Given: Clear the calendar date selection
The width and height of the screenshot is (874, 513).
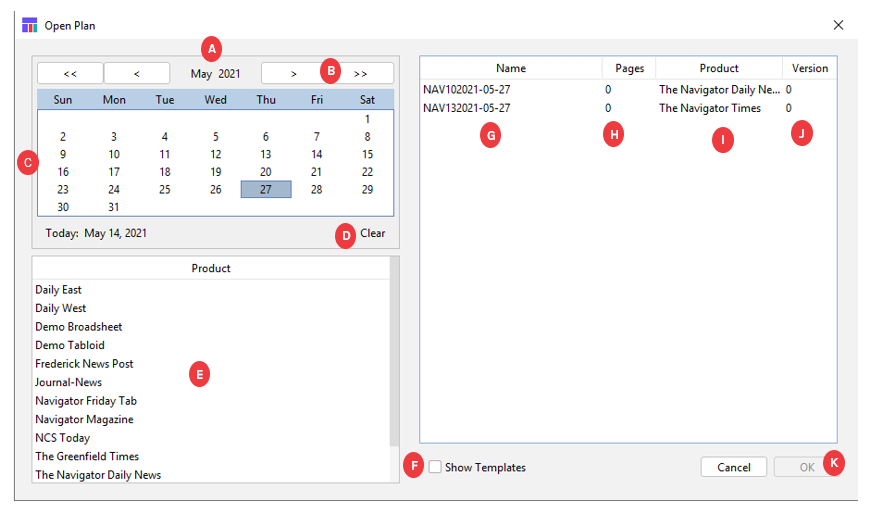Looking at the screenshot, I should coord(372,233).
